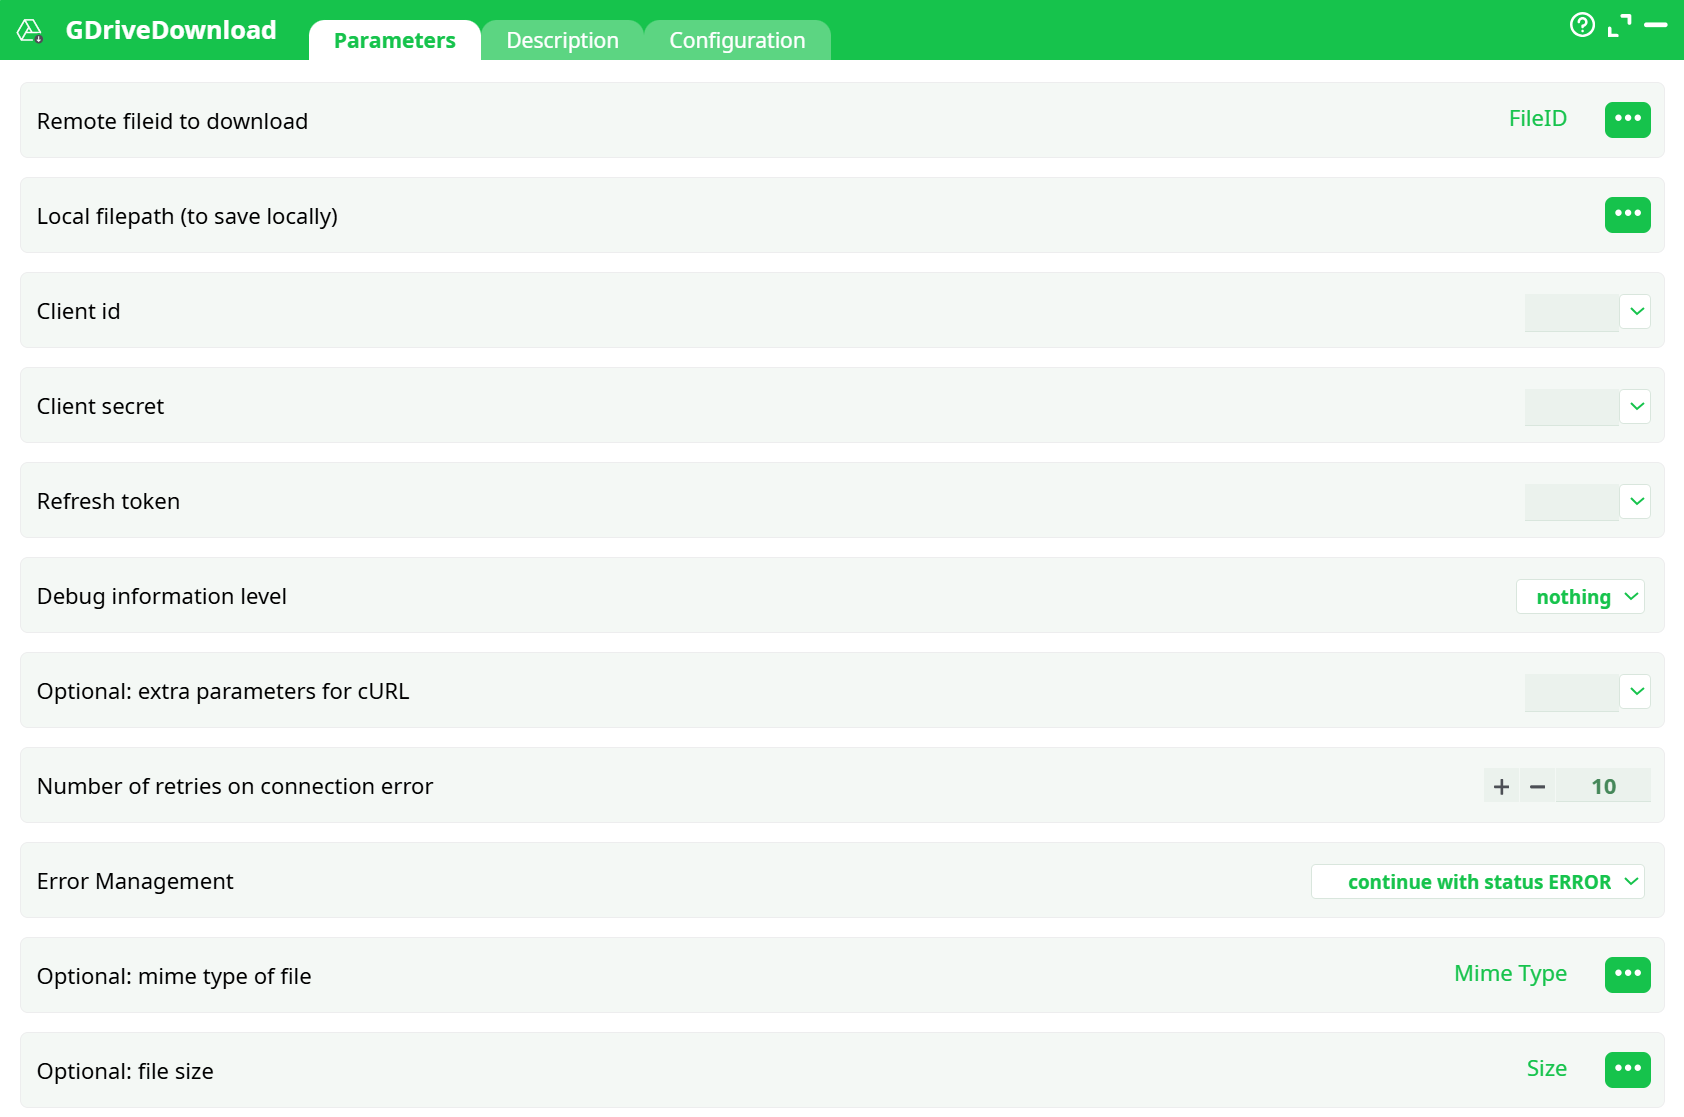Image resolution: width=1684 pixels, height=1117 pixels.
Task: Decrease number of retries with minus
Action: (x=1537, y=787)
